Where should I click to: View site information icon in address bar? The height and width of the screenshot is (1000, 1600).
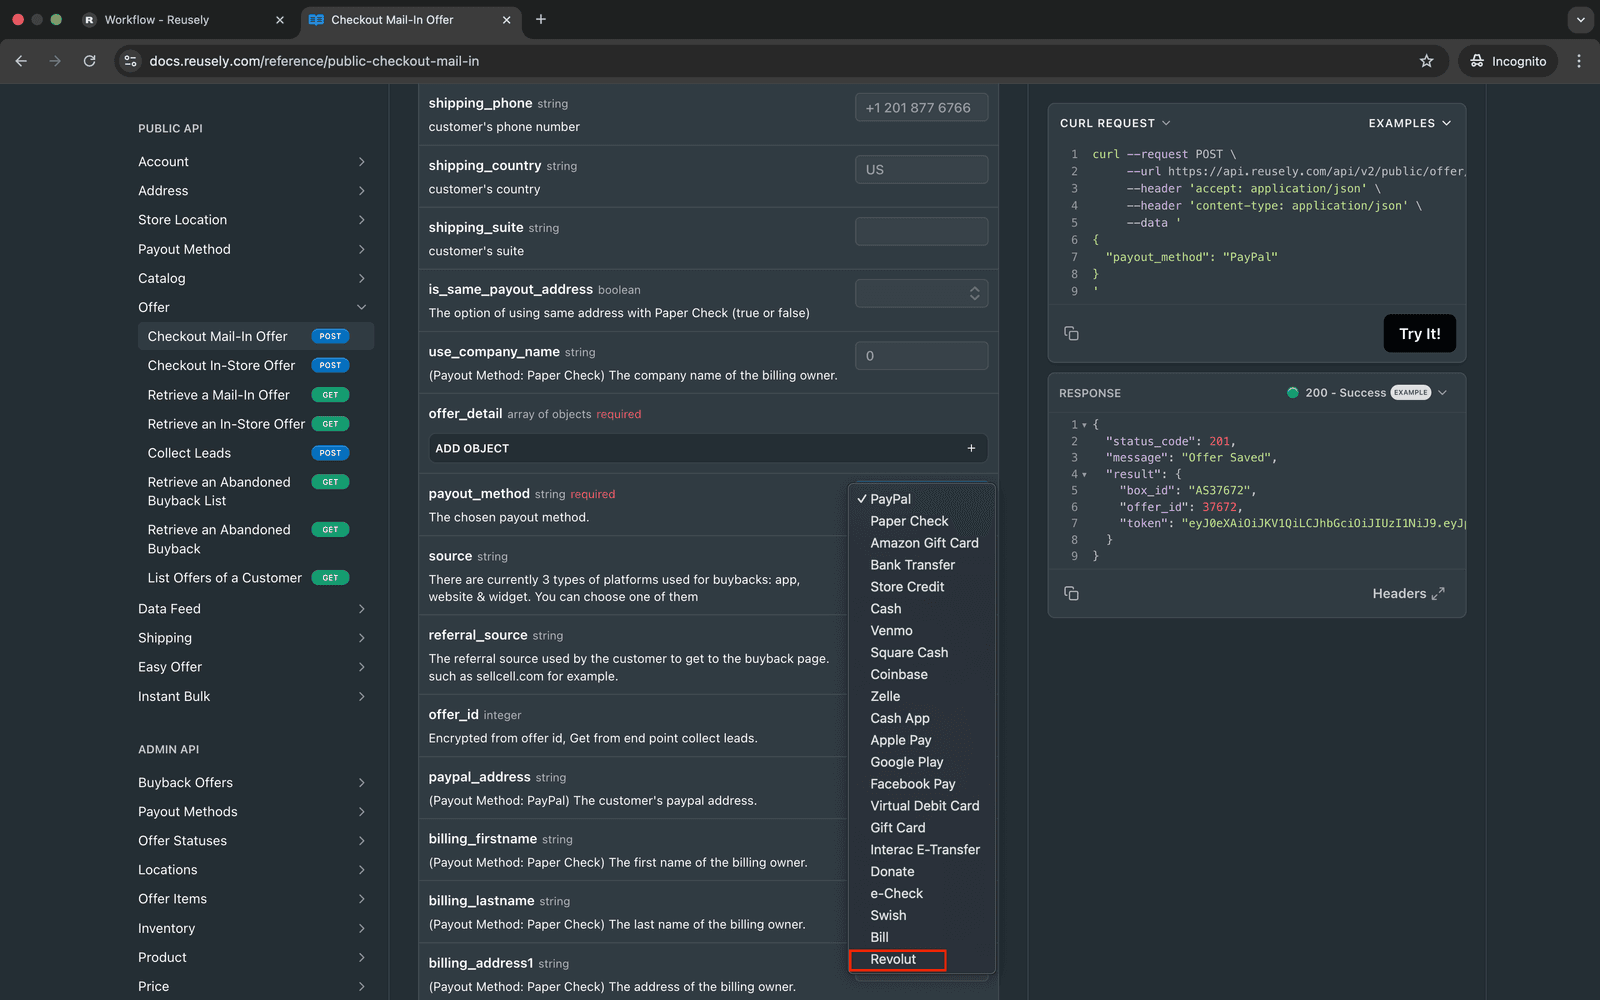pos(129,61)
